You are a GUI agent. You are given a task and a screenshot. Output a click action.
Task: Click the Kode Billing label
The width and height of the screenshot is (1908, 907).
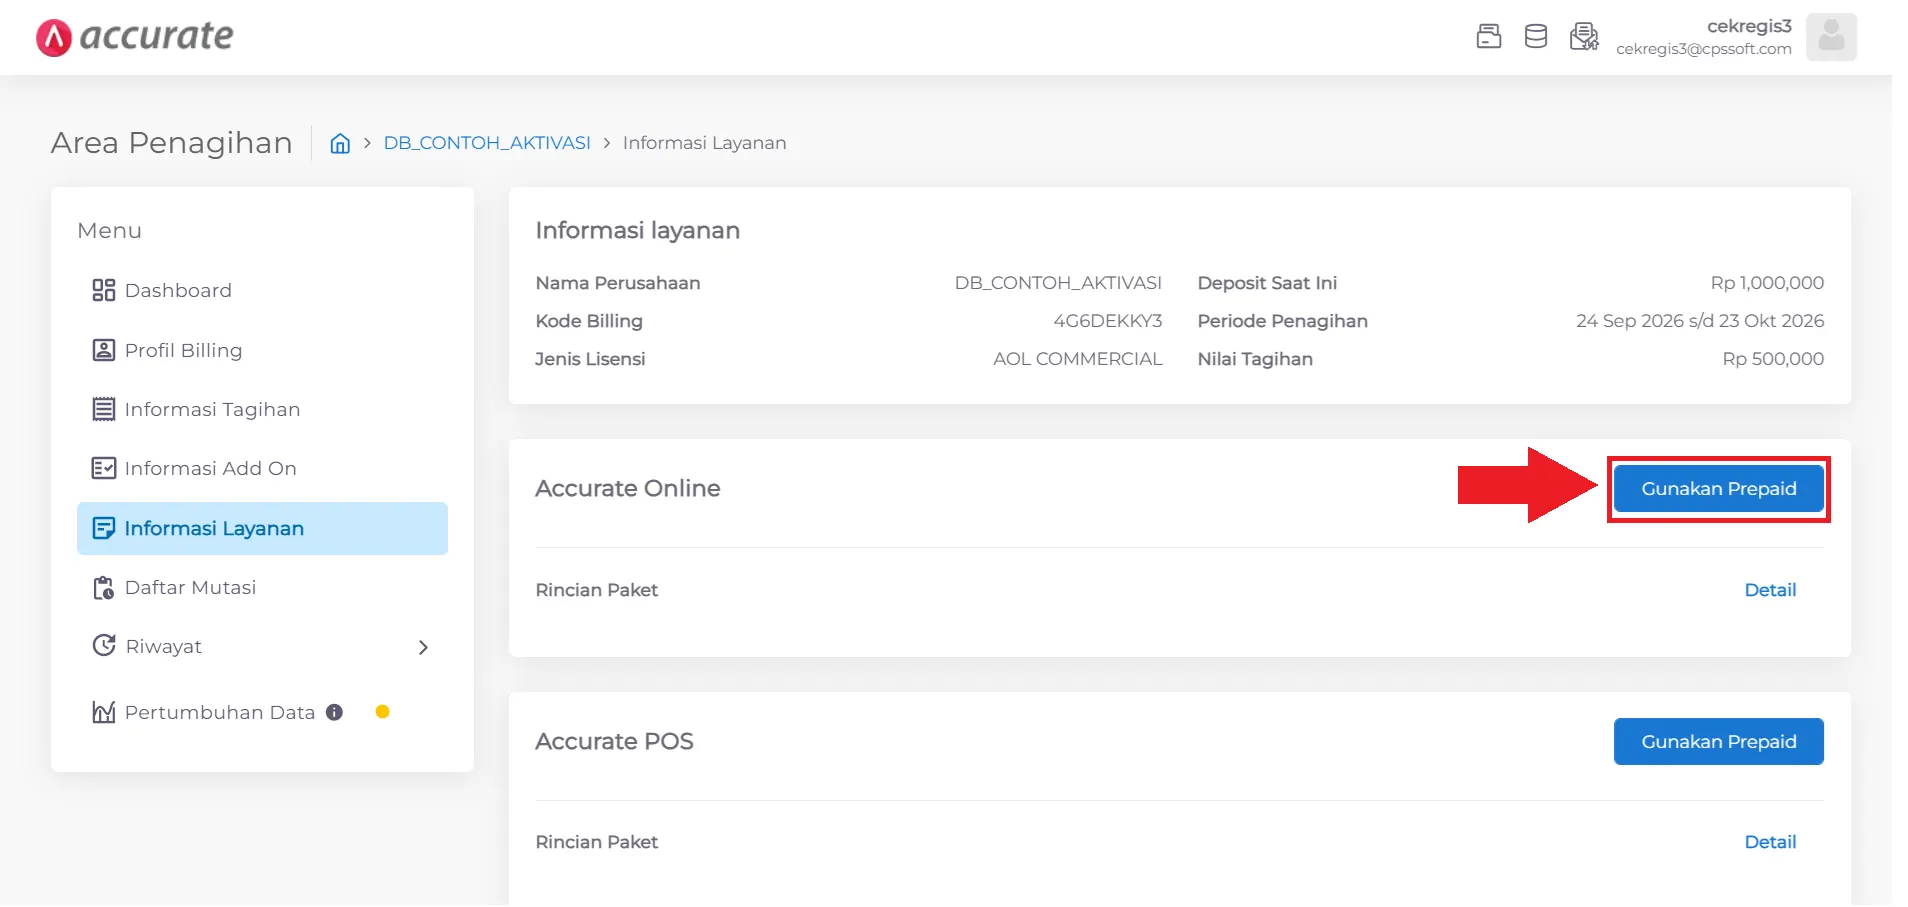point(589,321)
